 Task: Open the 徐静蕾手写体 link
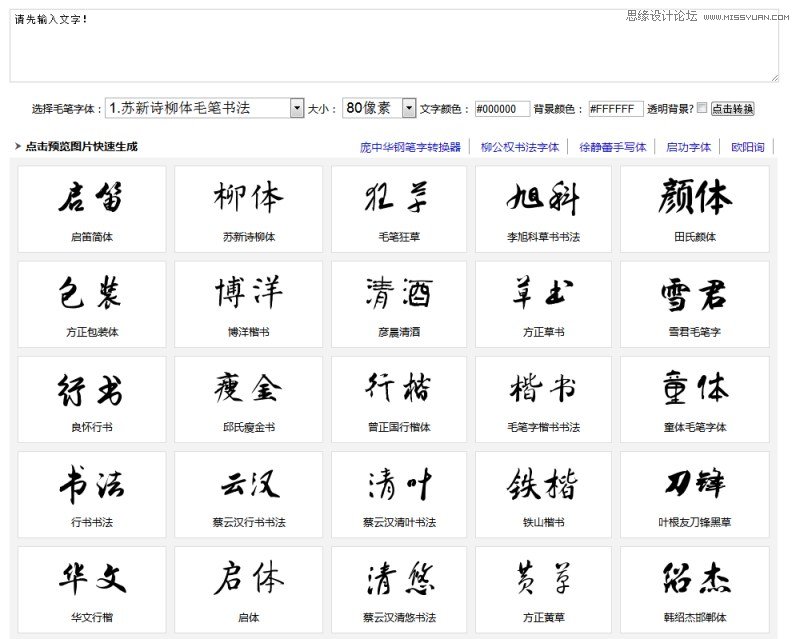pos(613,147)
